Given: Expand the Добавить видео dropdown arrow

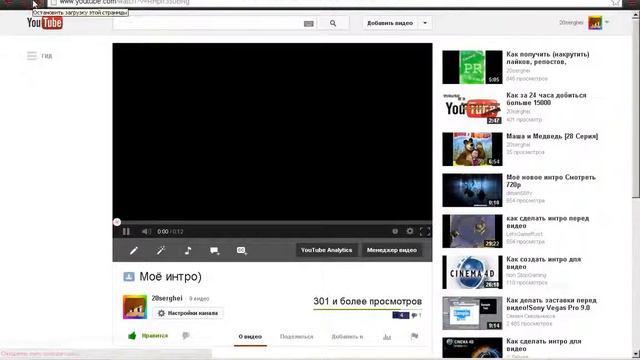Looking at the screenshot, I should [425, 23].
